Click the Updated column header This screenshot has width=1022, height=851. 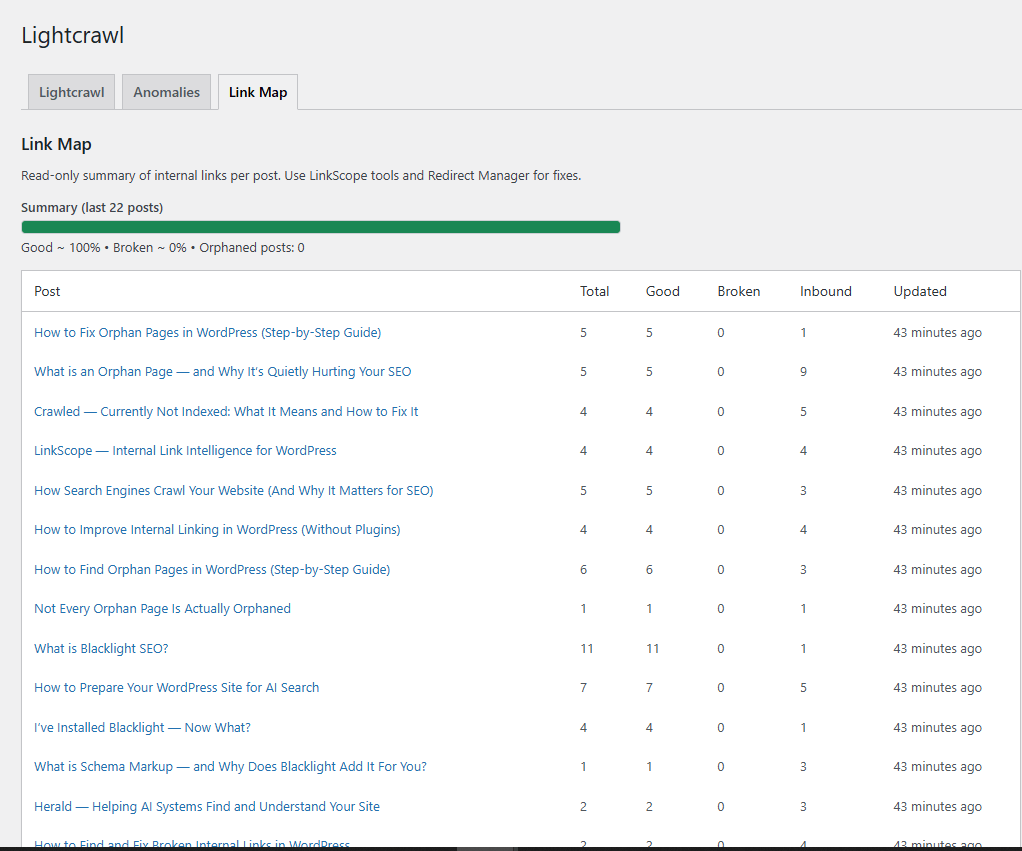click(x=919, y=291)
